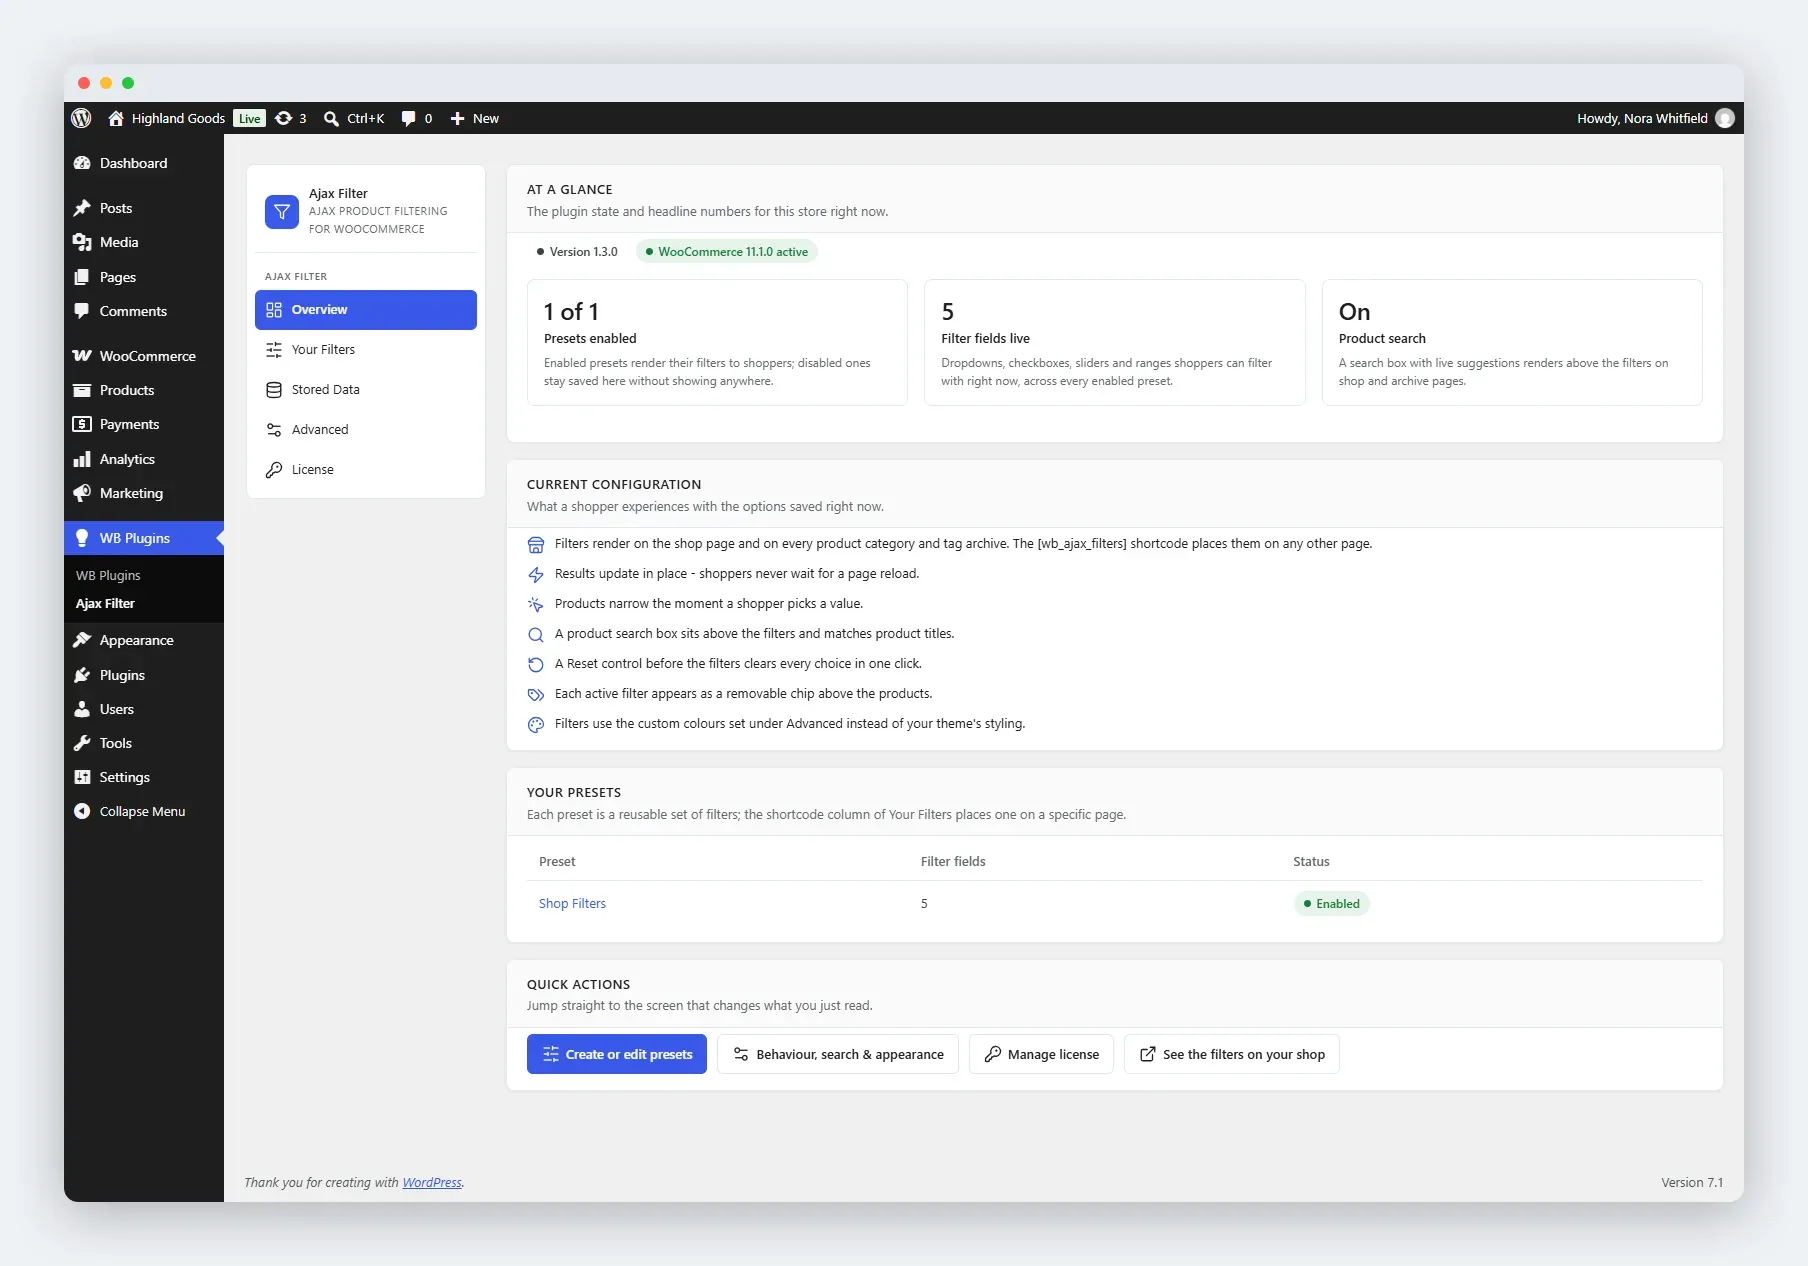The image size is (1808, 1266).
Task: Click the Ajax Filter funnel logo
Action: 282,211
